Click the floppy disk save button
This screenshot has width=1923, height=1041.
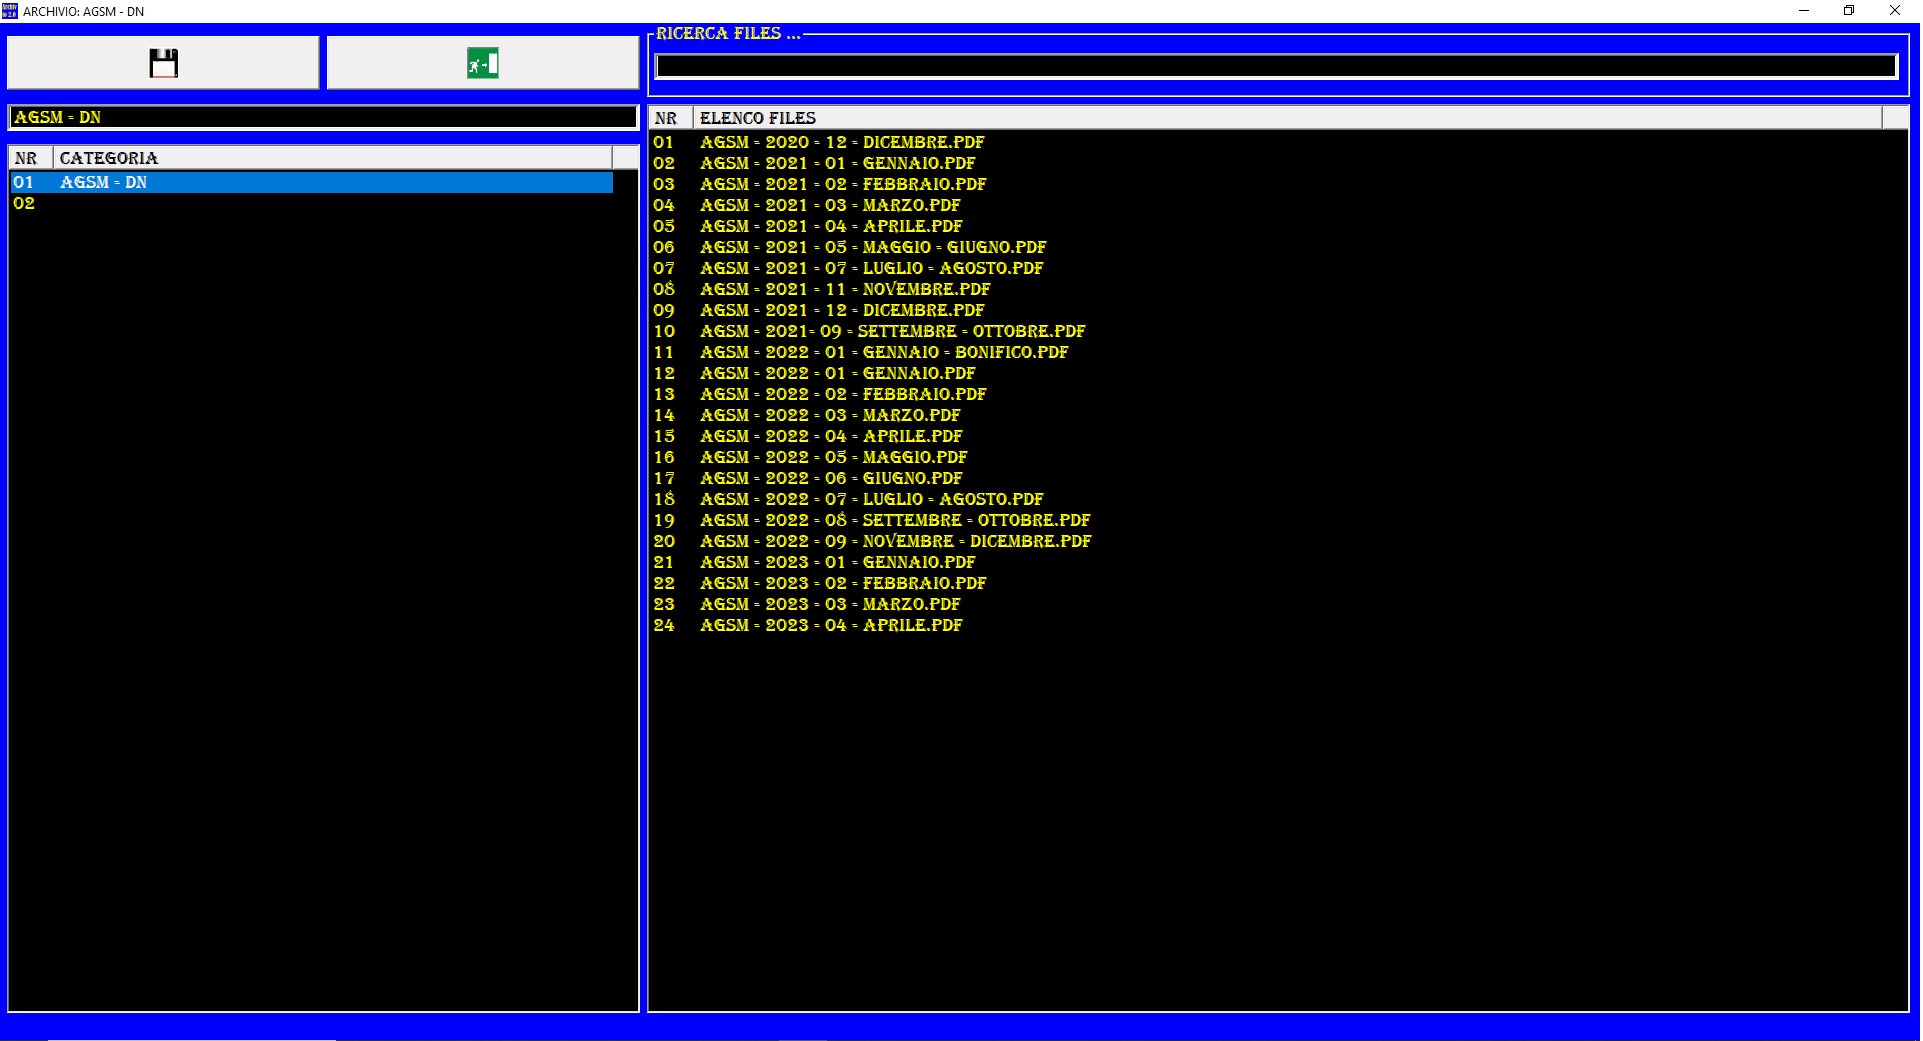[163, 63]
